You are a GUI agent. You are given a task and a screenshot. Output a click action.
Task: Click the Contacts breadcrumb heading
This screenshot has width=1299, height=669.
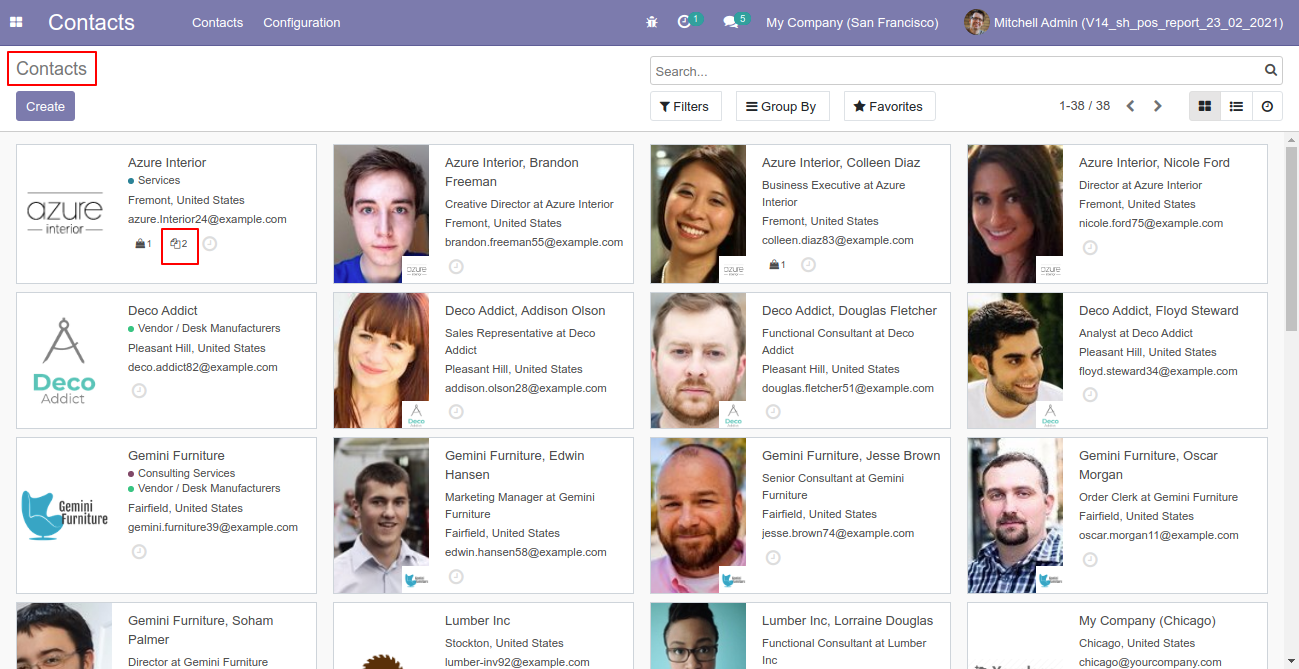(51, 68)
